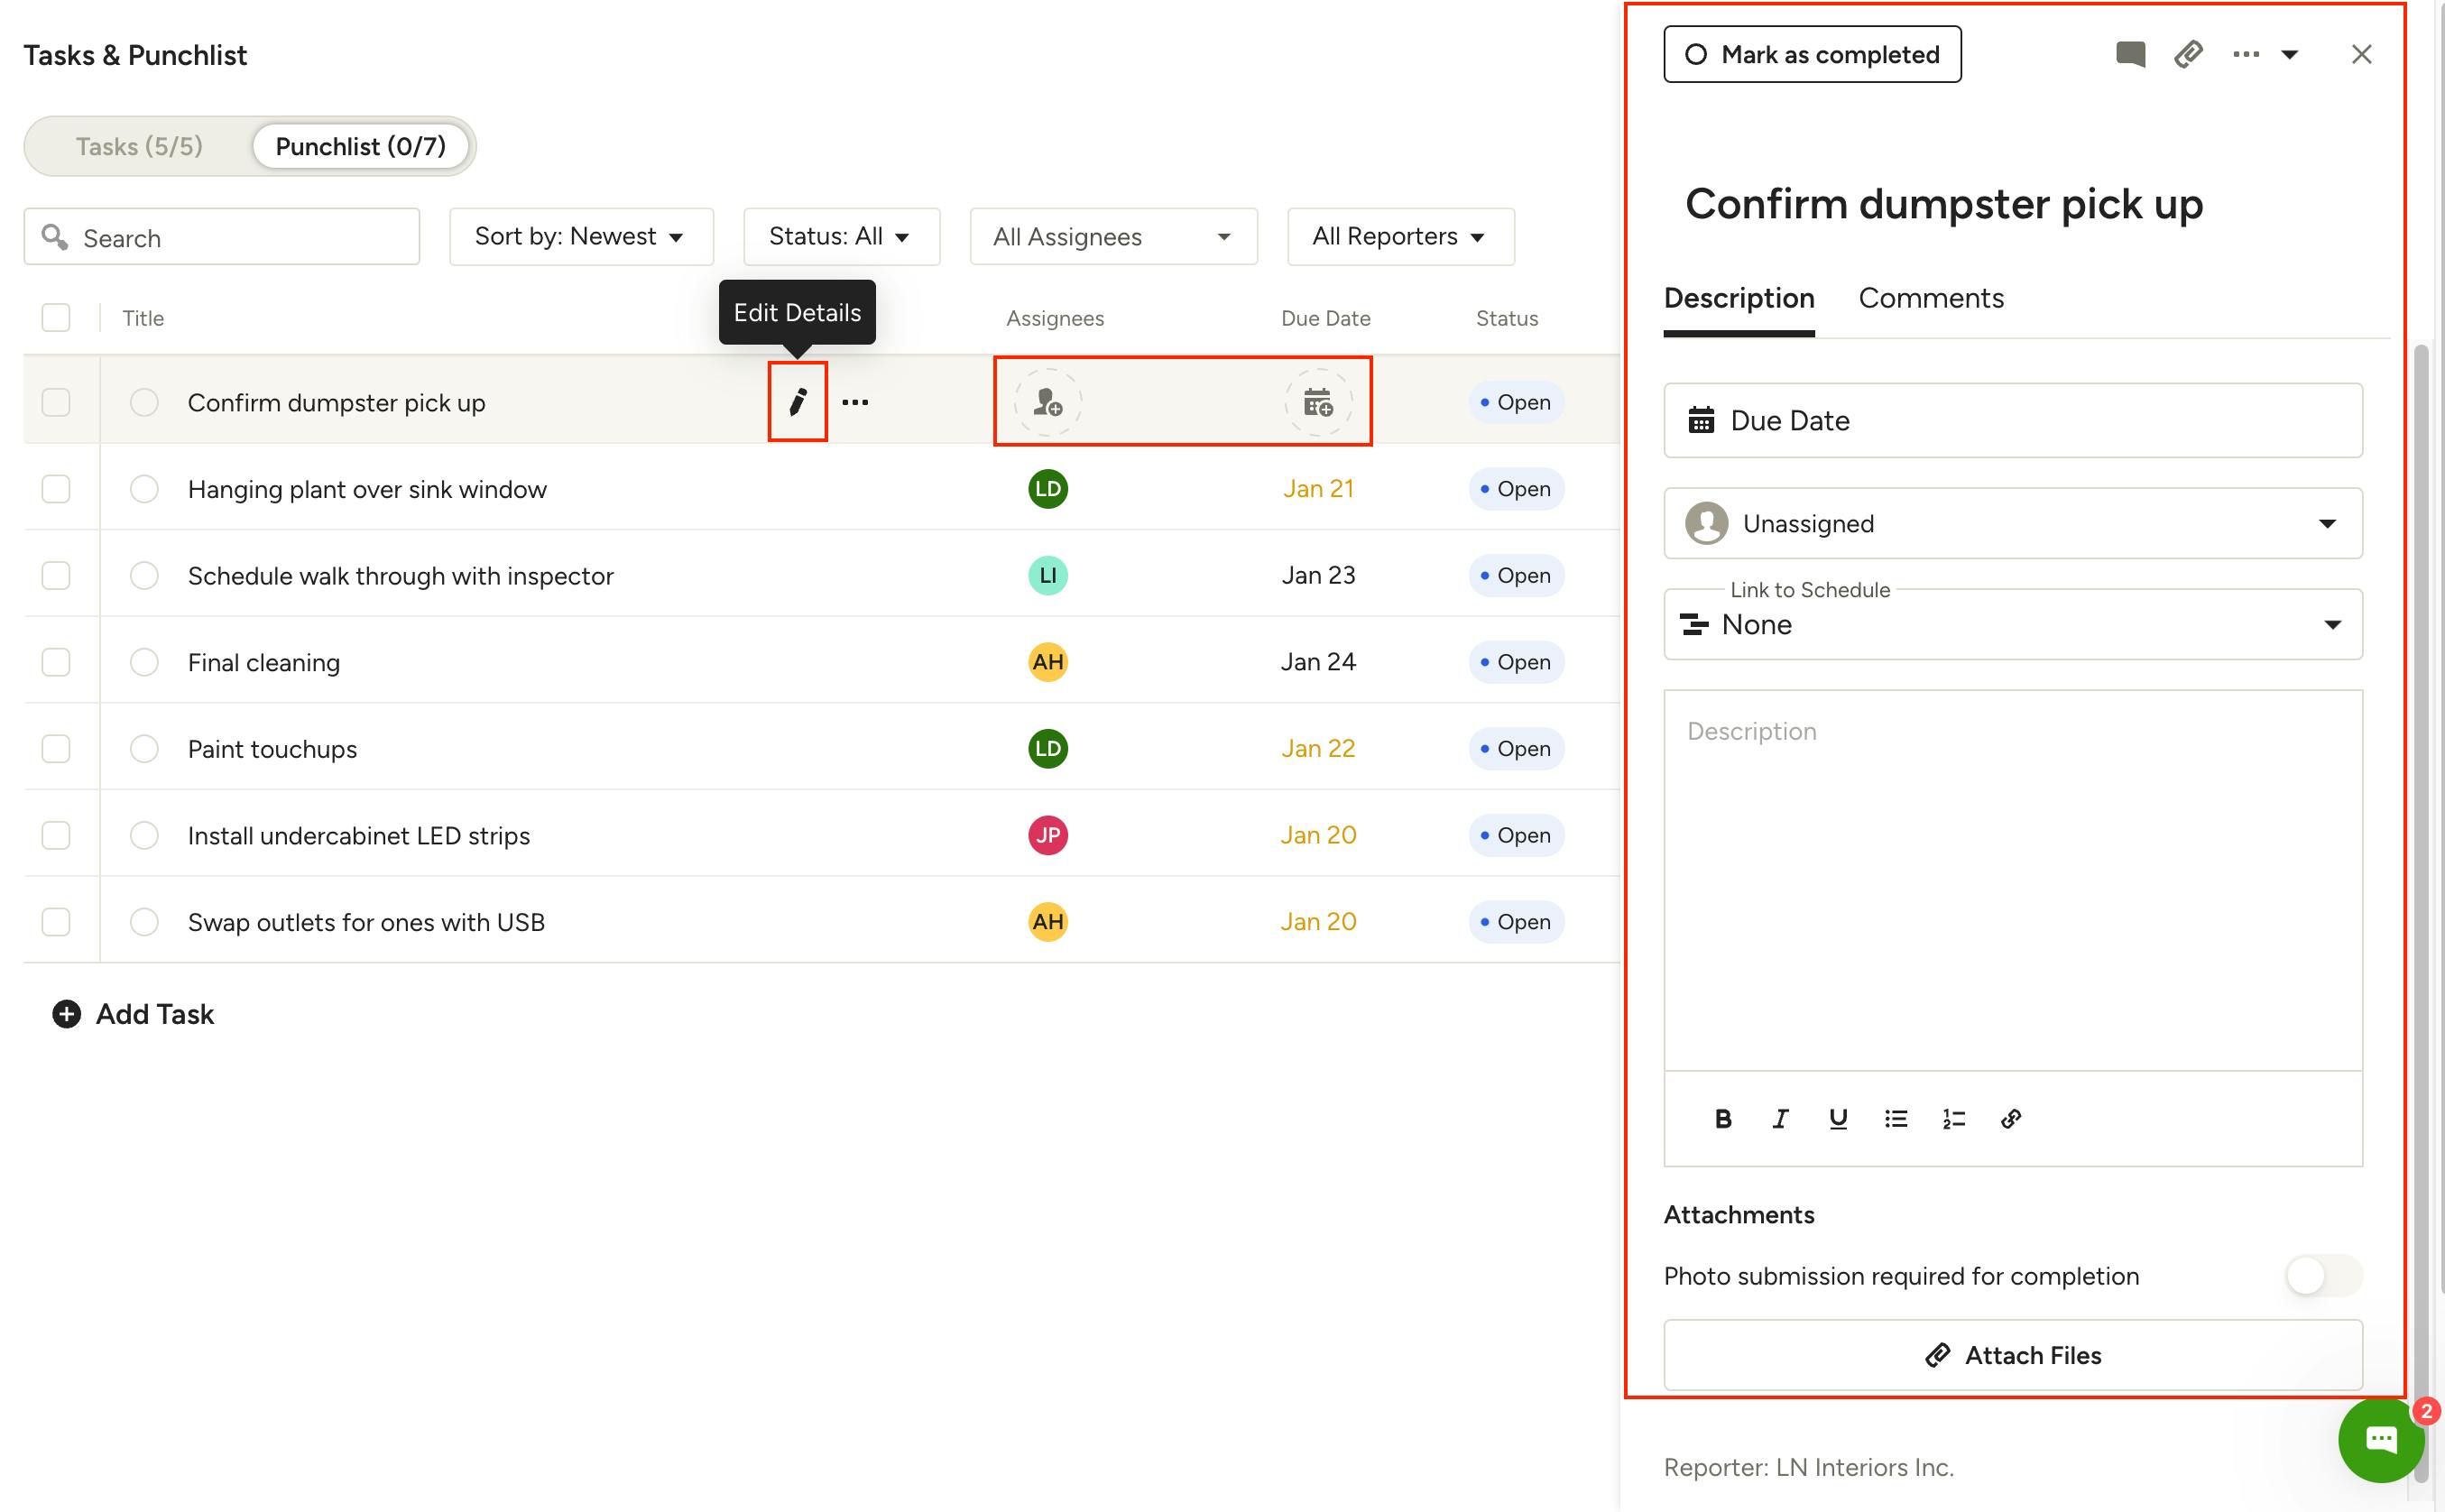Click the LI avatar on Schedule walk through row
Image resolution: width=2445 pixels, height=1512 pixels.
[1047, 576]
